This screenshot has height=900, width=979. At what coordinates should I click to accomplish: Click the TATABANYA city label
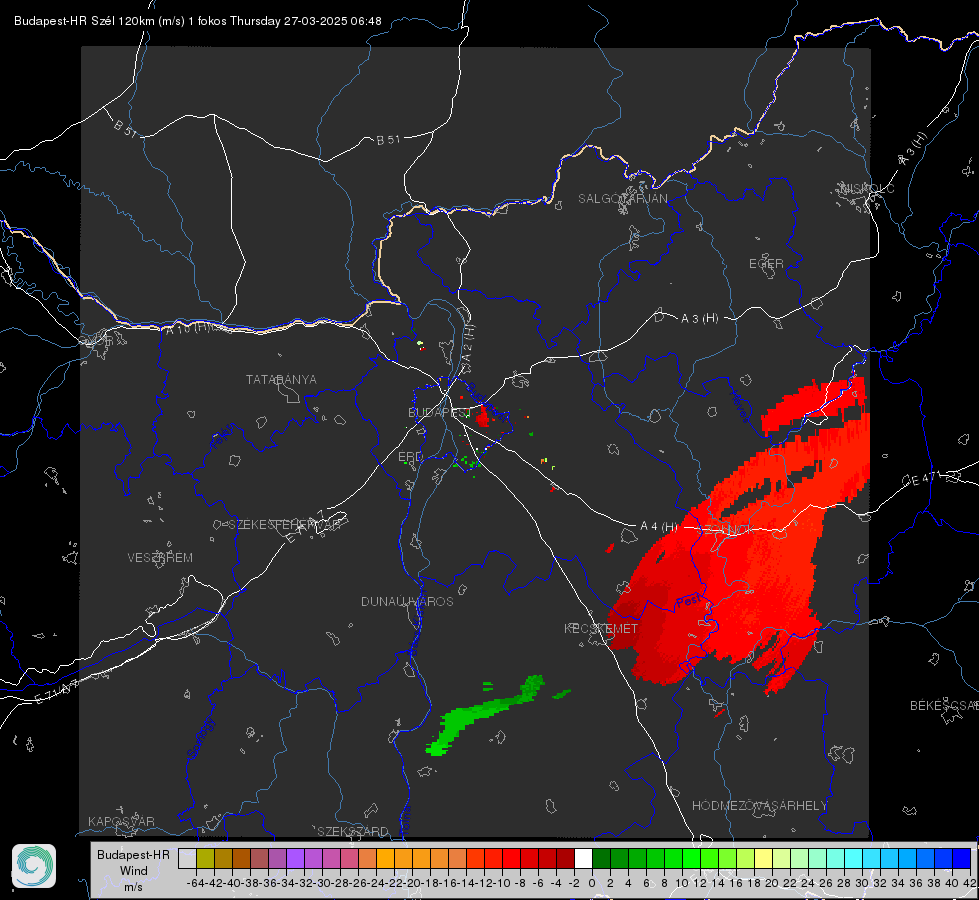coord(281,380)
